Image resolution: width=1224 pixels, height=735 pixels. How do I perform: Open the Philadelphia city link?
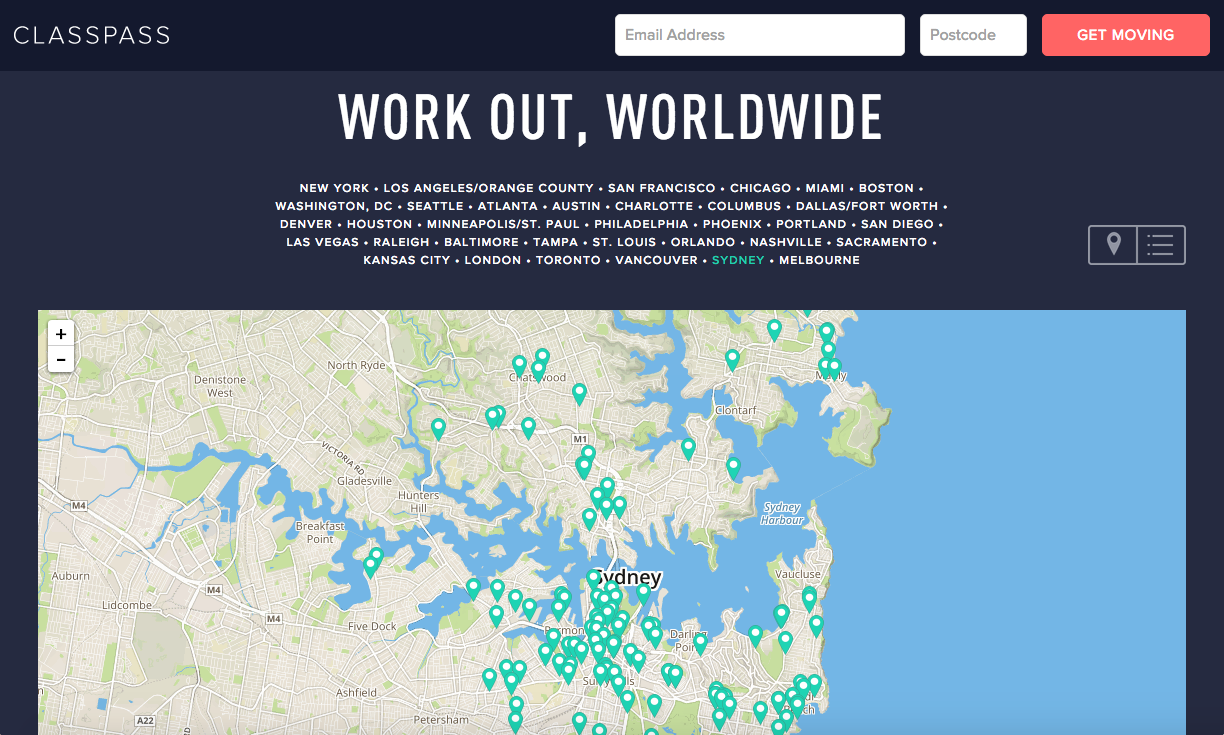(641, 224)
